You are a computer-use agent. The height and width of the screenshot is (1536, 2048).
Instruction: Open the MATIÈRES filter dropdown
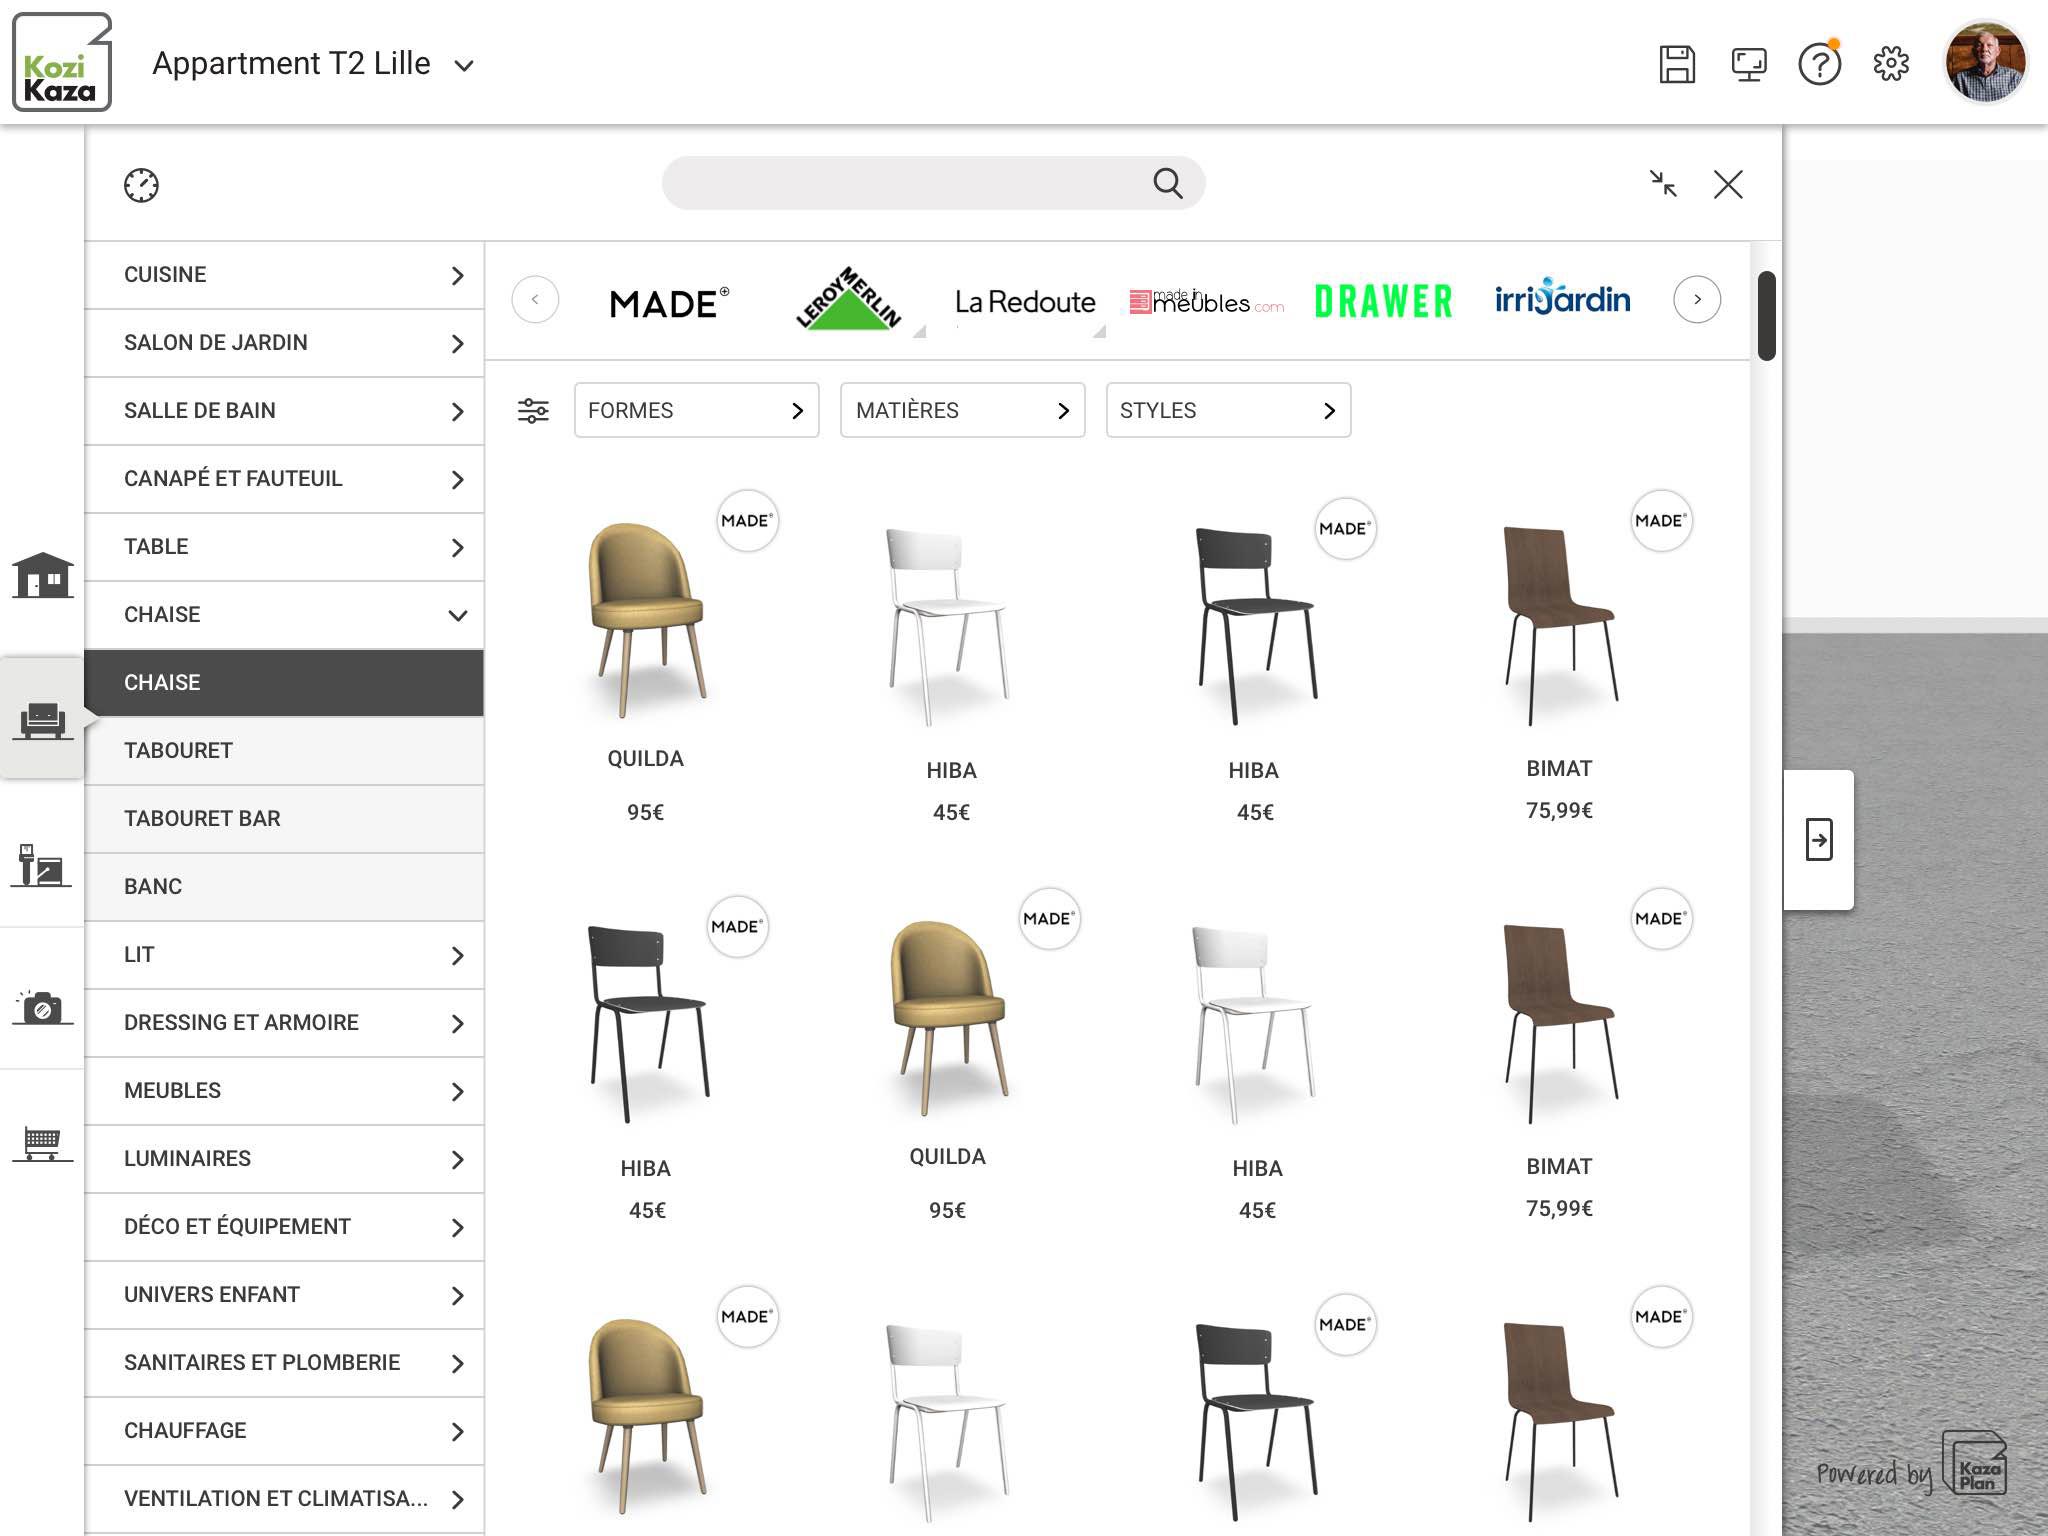[x=962, y=410]
